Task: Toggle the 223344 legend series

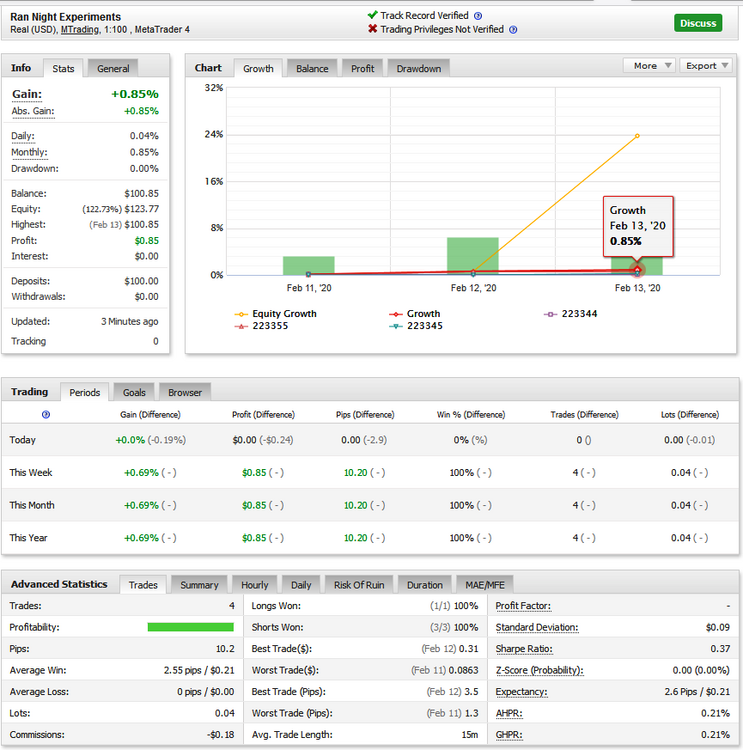Action: point(571,314)
